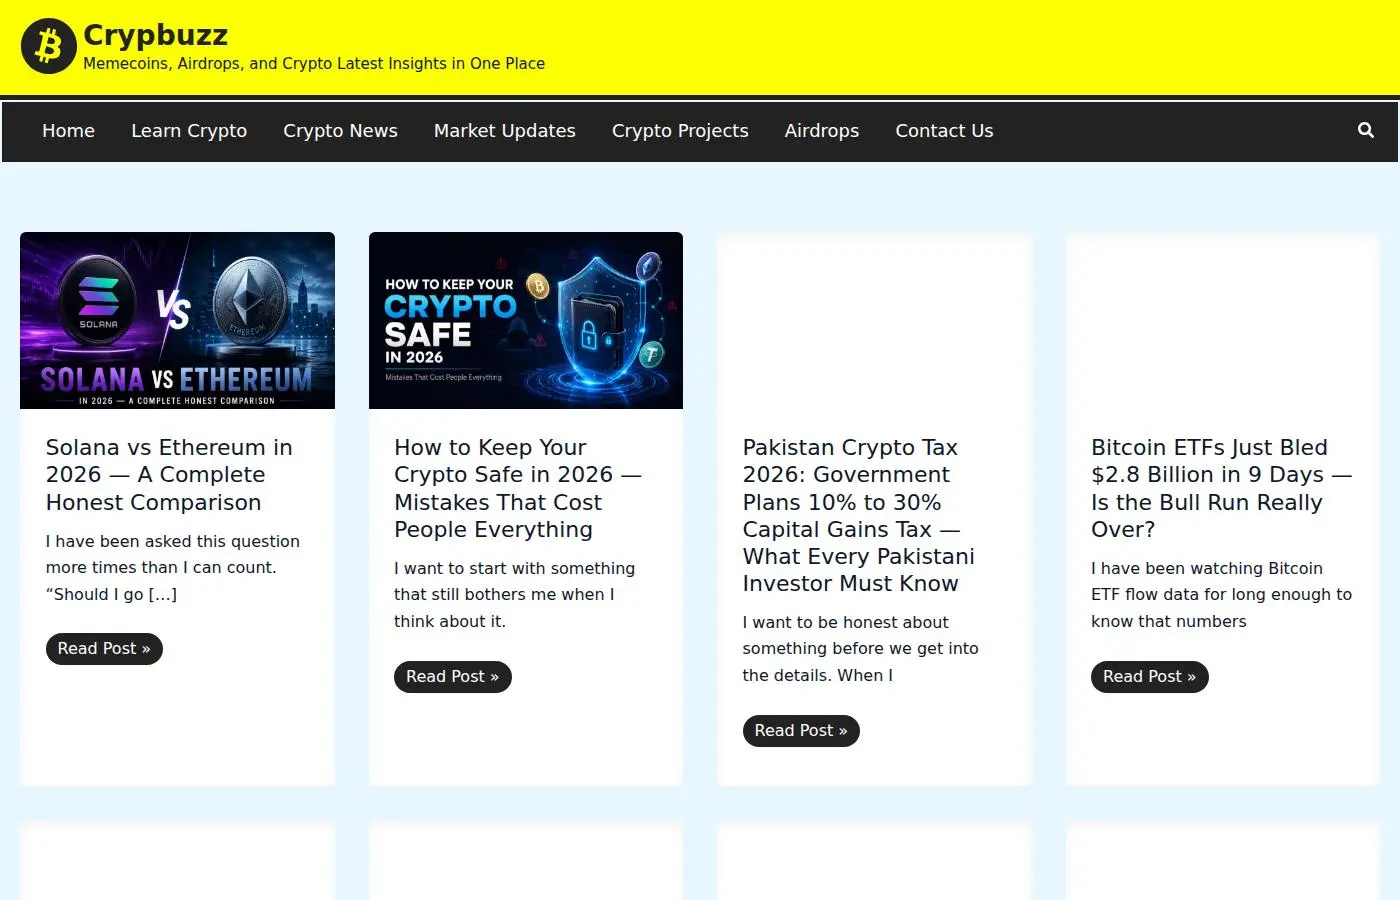This screenshot has height=900, width=1400.
Task: Click the Crypbuzz Bitcoin logo icon
Action: coord(48,46)
